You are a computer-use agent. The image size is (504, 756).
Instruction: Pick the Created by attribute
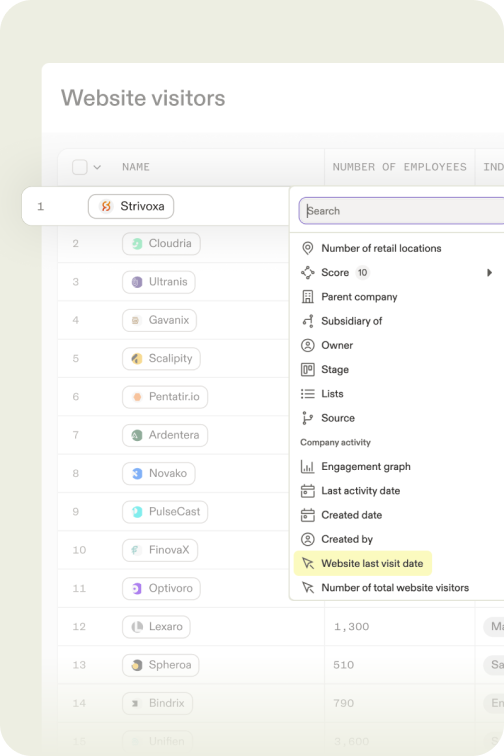347,539
